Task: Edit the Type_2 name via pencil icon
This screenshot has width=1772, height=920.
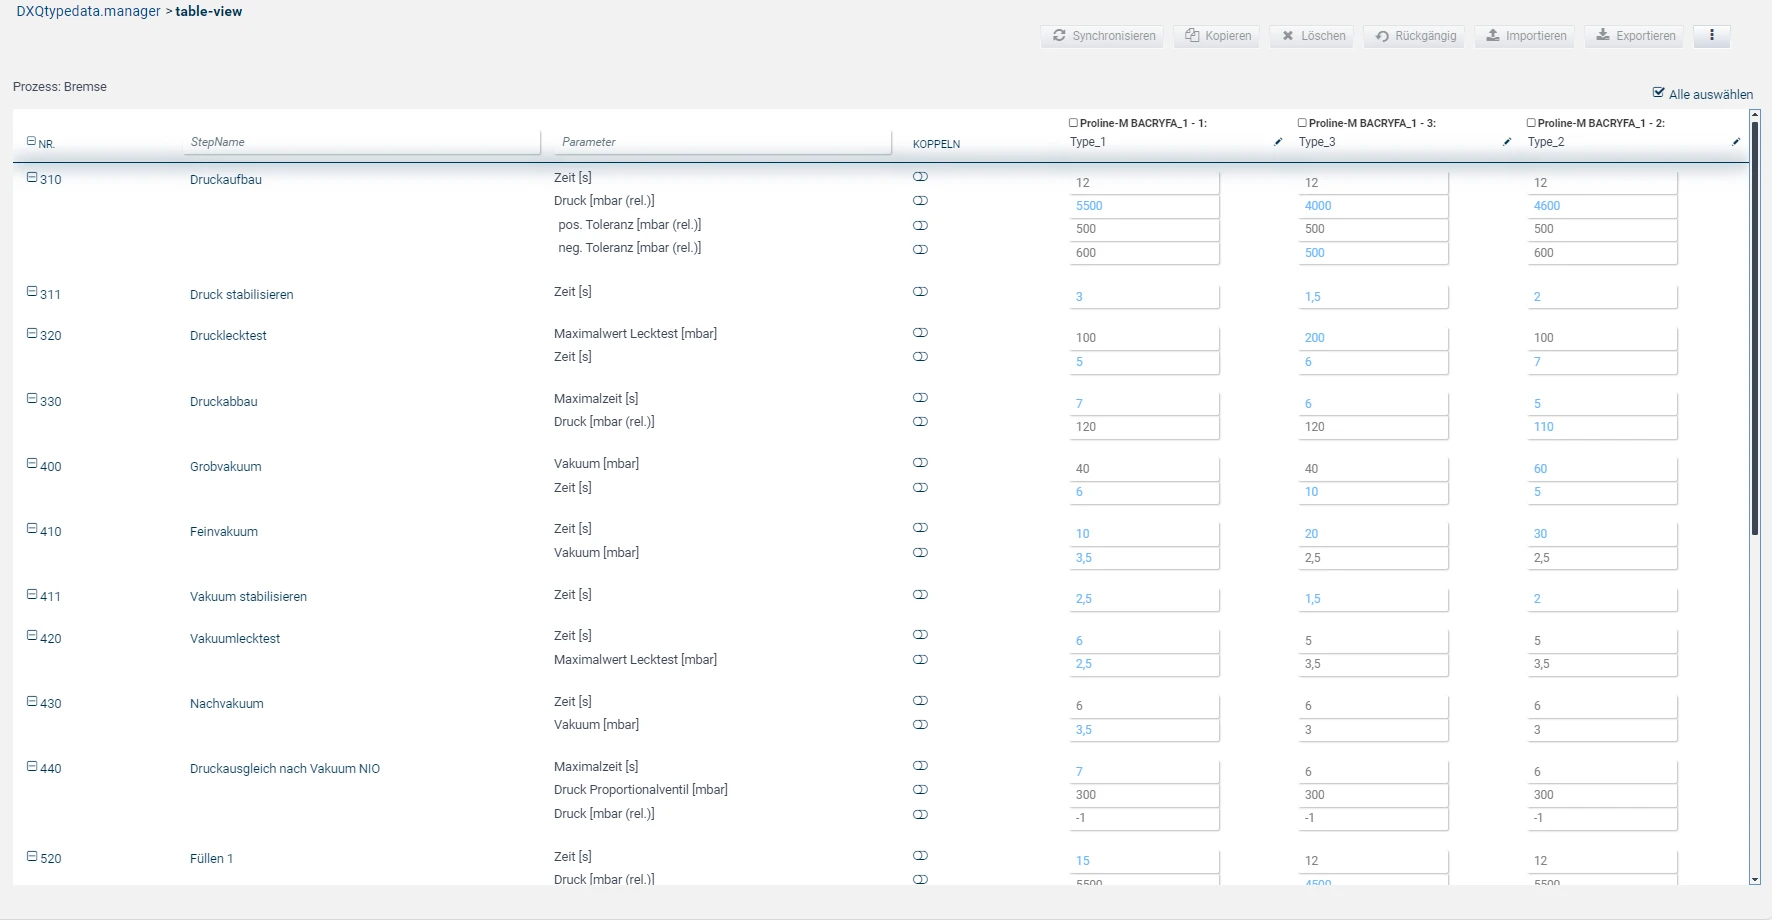Action: 1736,142
